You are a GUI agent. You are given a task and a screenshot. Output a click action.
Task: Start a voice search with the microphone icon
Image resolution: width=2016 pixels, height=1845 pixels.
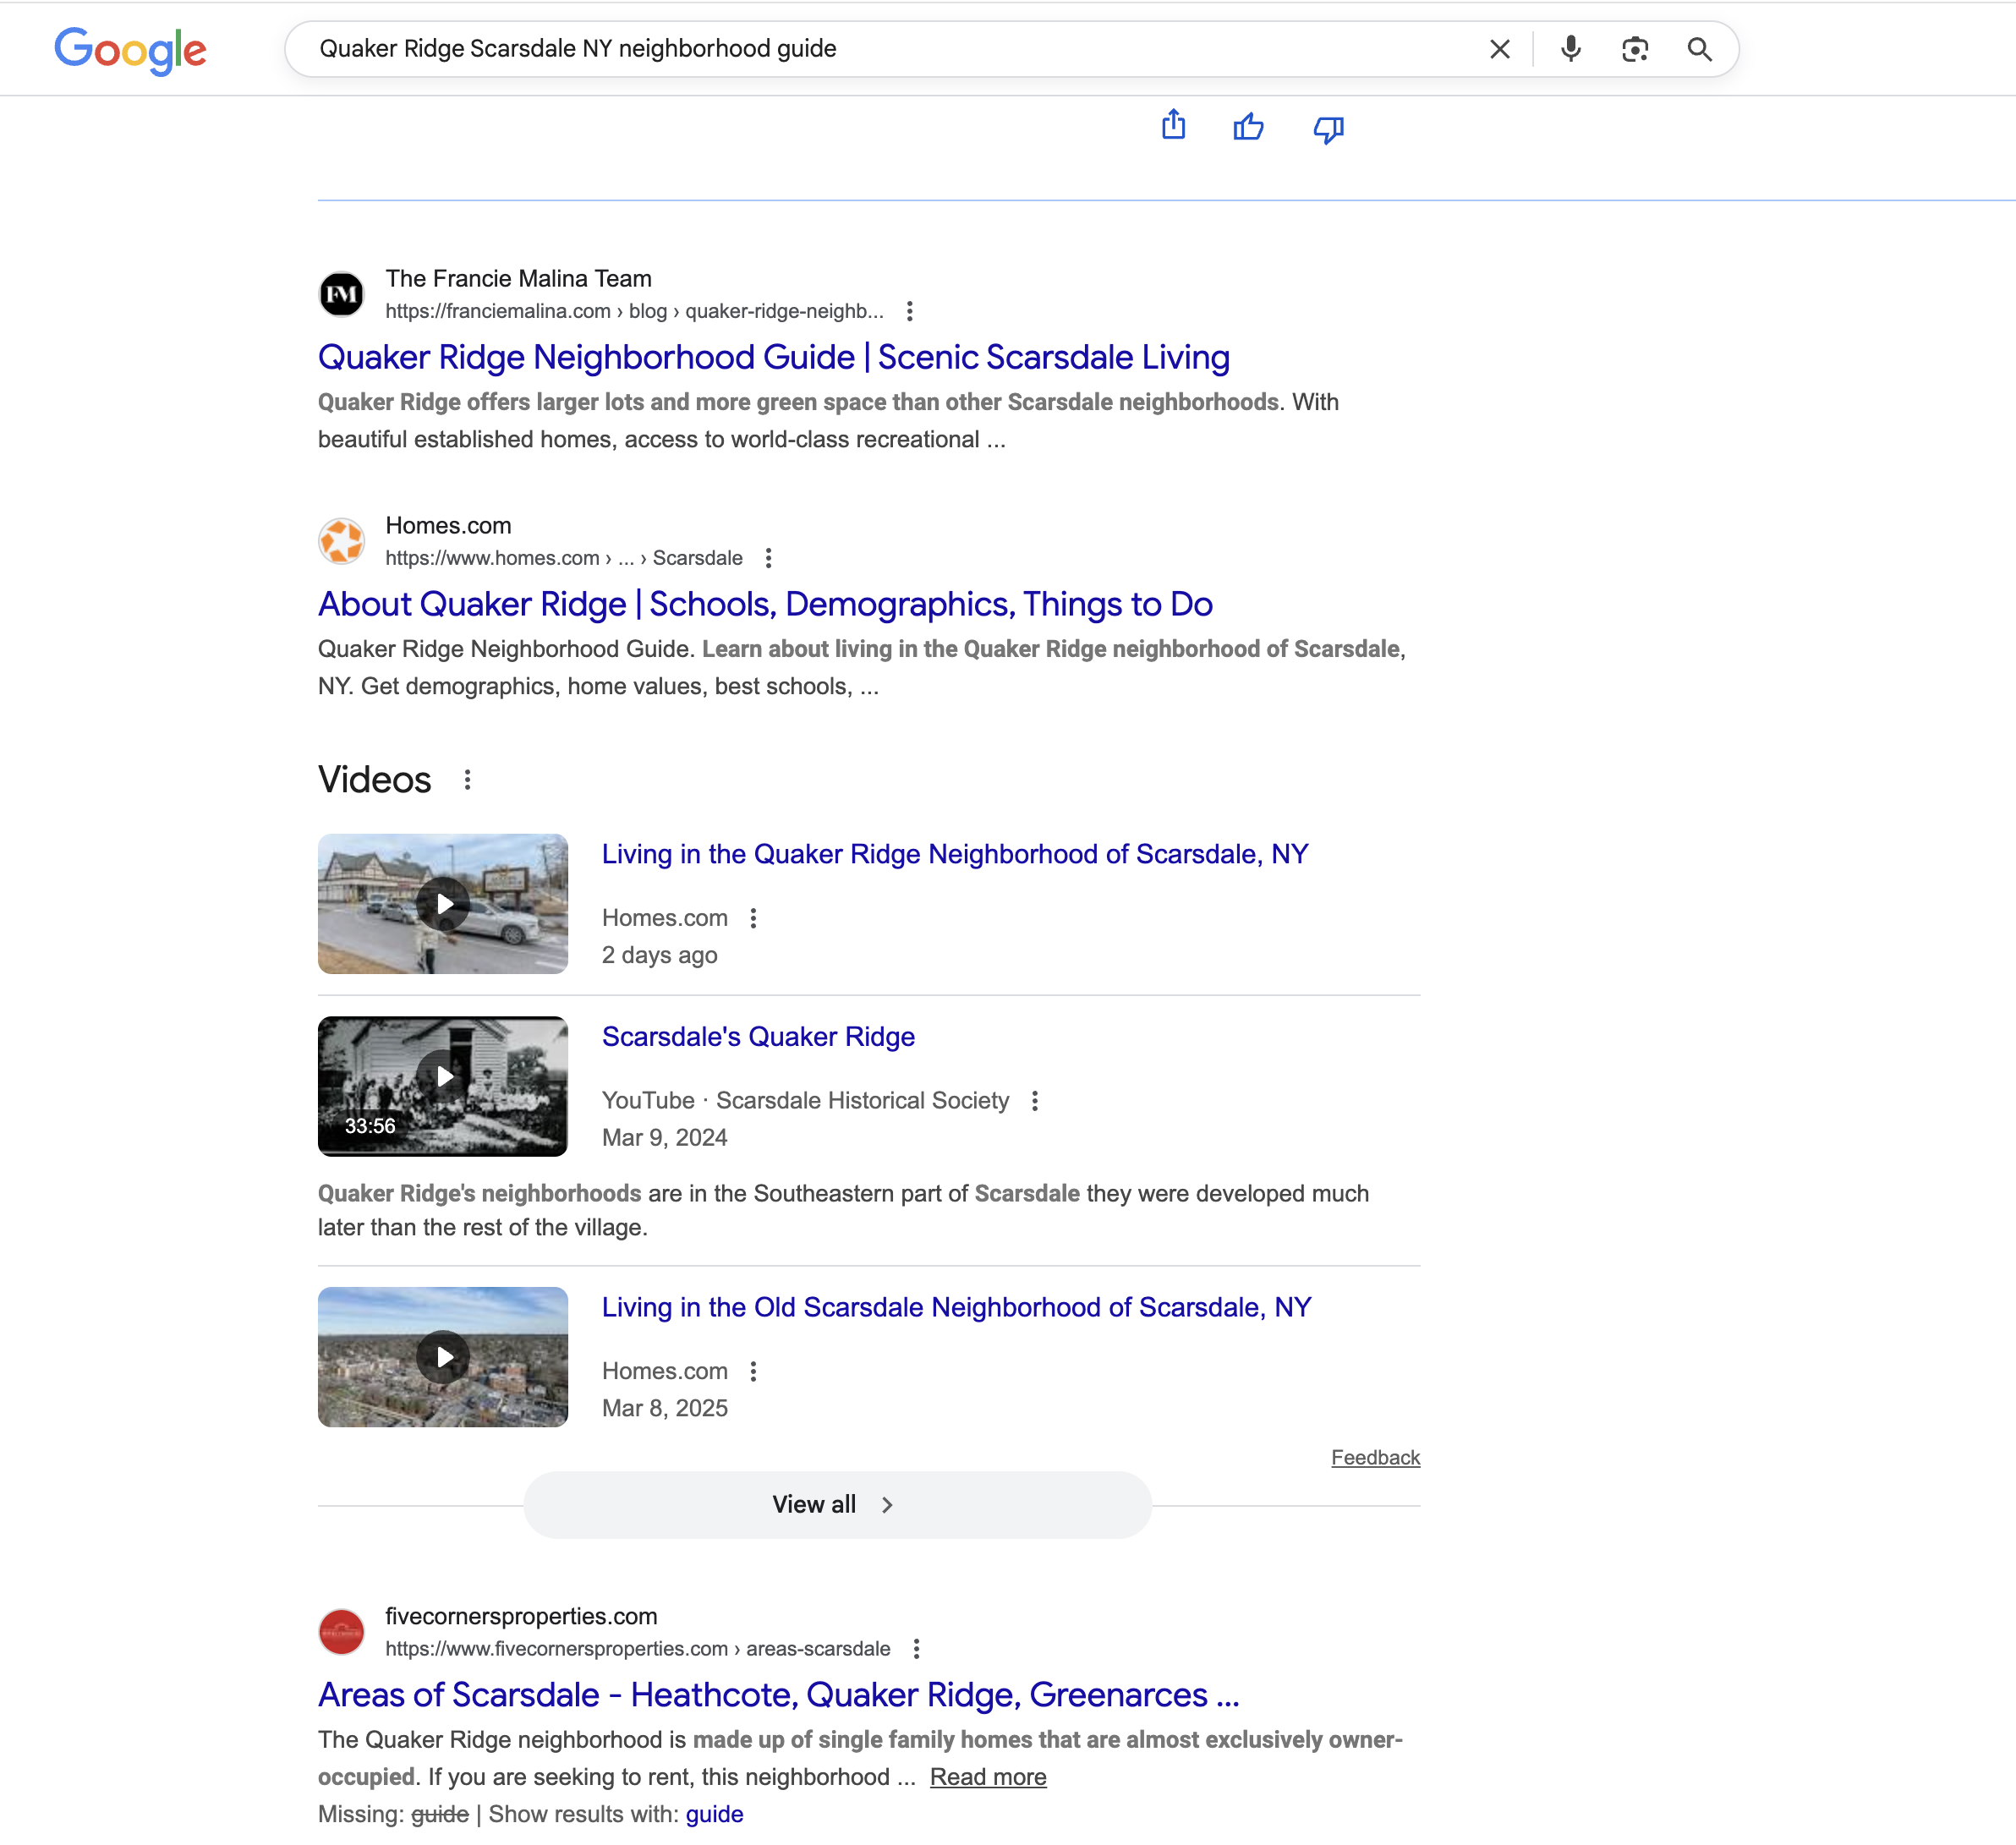pyautogui.click(x=1570, y=48)
